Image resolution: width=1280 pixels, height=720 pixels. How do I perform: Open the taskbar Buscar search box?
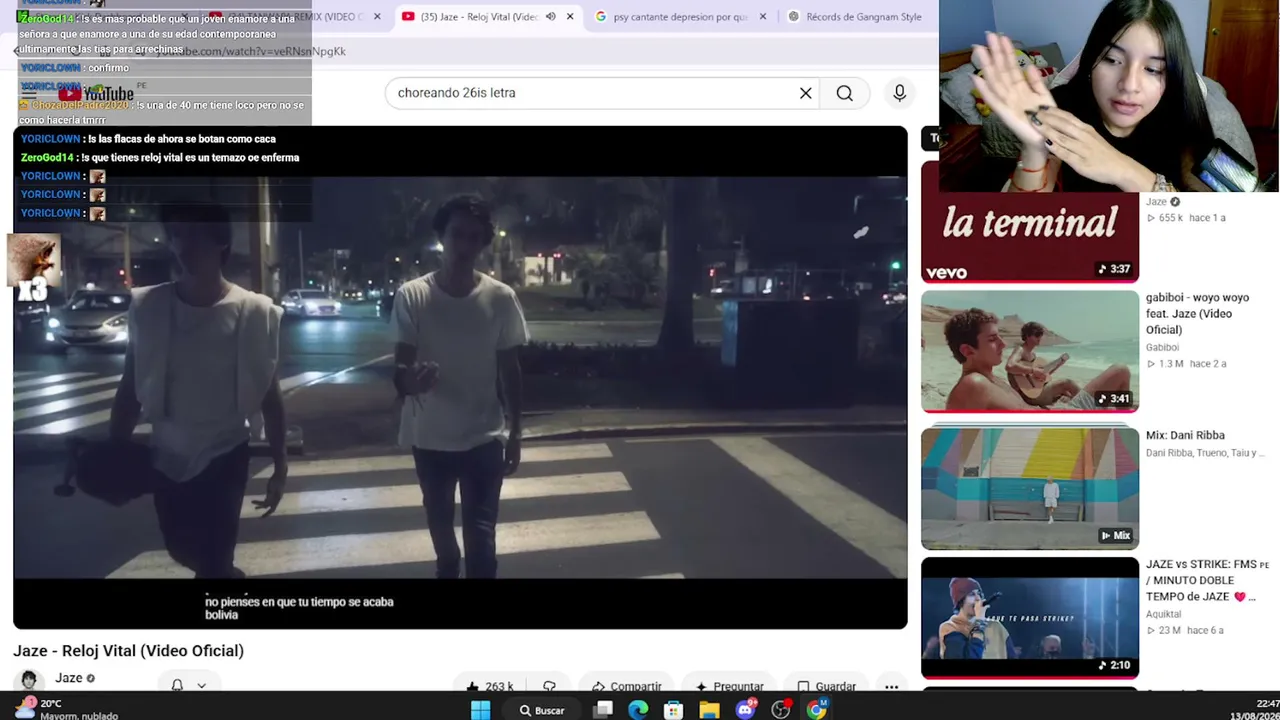(542, 710)
